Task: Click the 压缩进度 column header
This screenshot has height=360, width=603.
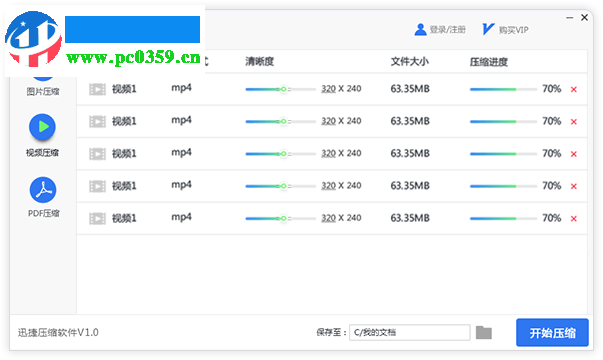Action: click(488, 62)
